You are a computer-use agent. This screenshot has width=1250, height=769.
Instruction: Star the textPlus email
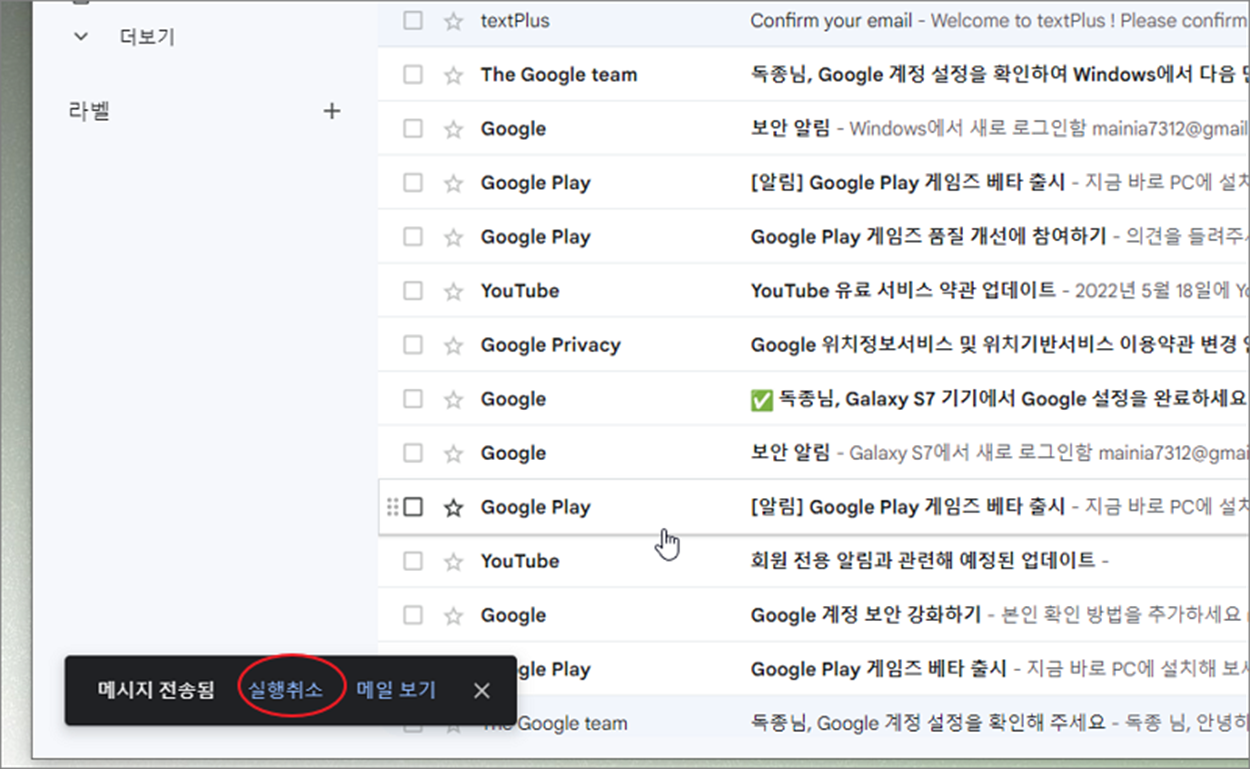coord(454,21)
